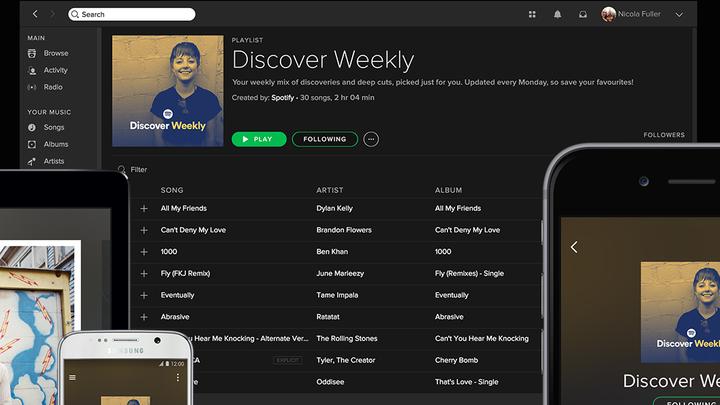Toggle the Following button
Viewport: 720px width, 405px height.
pos(325,139)
